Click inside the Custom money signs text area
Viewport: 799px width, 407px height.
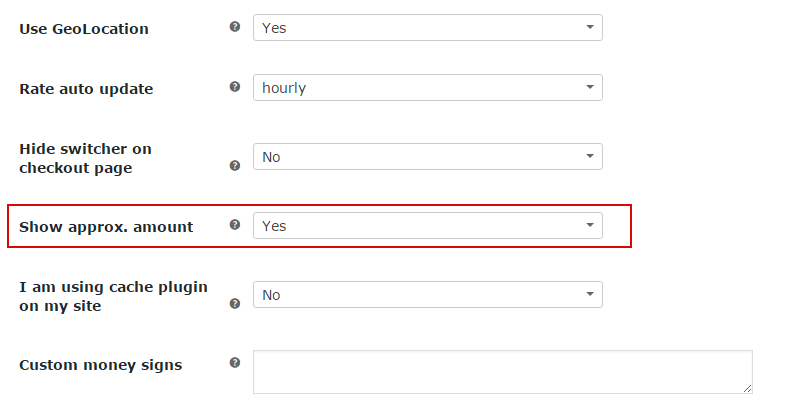pyautogui.click(x=503, y=372)
